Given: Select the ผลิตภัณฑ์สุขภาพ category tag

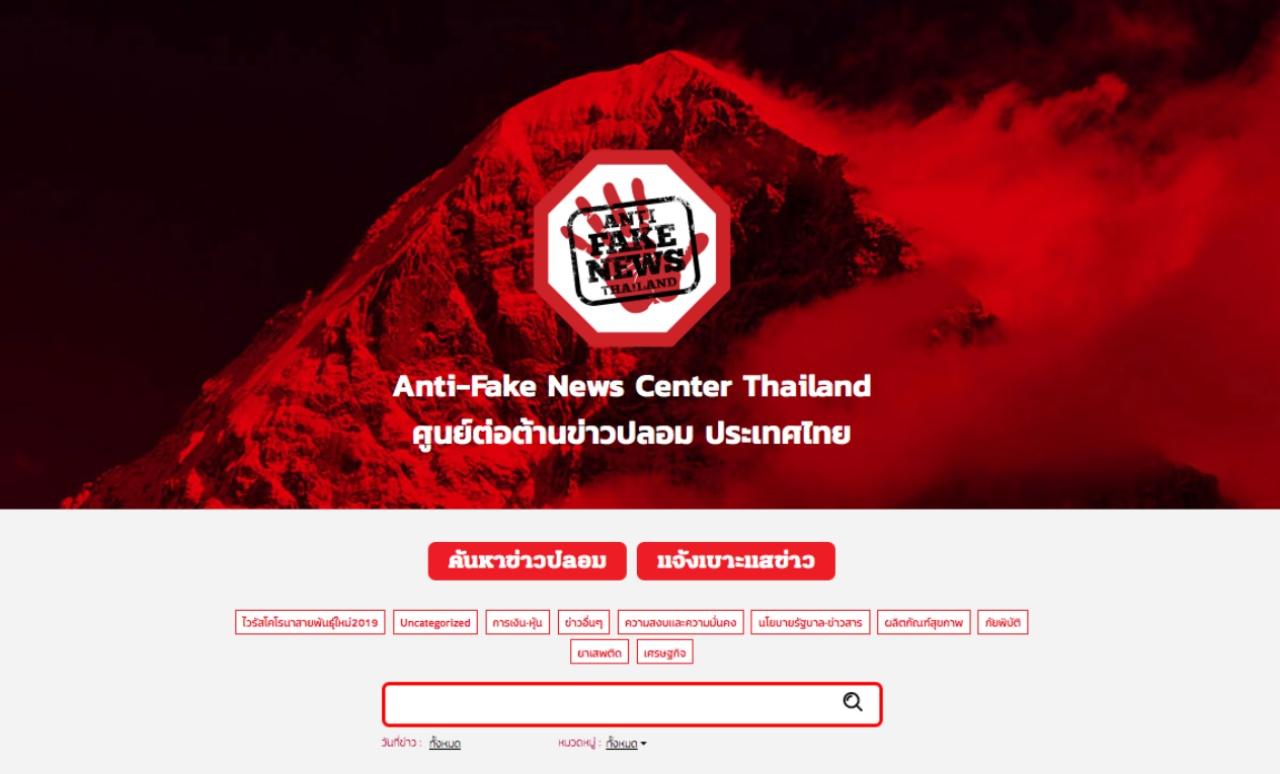Looking at the screenshot, I should [x=924, y=622].
